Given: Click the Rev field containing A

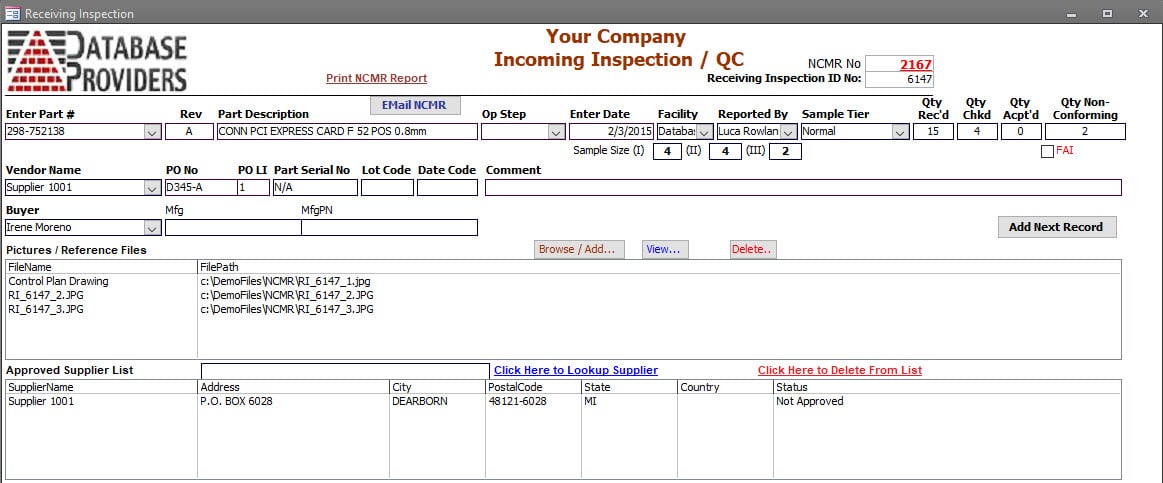Looking at the screenshot, I should [189, 132].
